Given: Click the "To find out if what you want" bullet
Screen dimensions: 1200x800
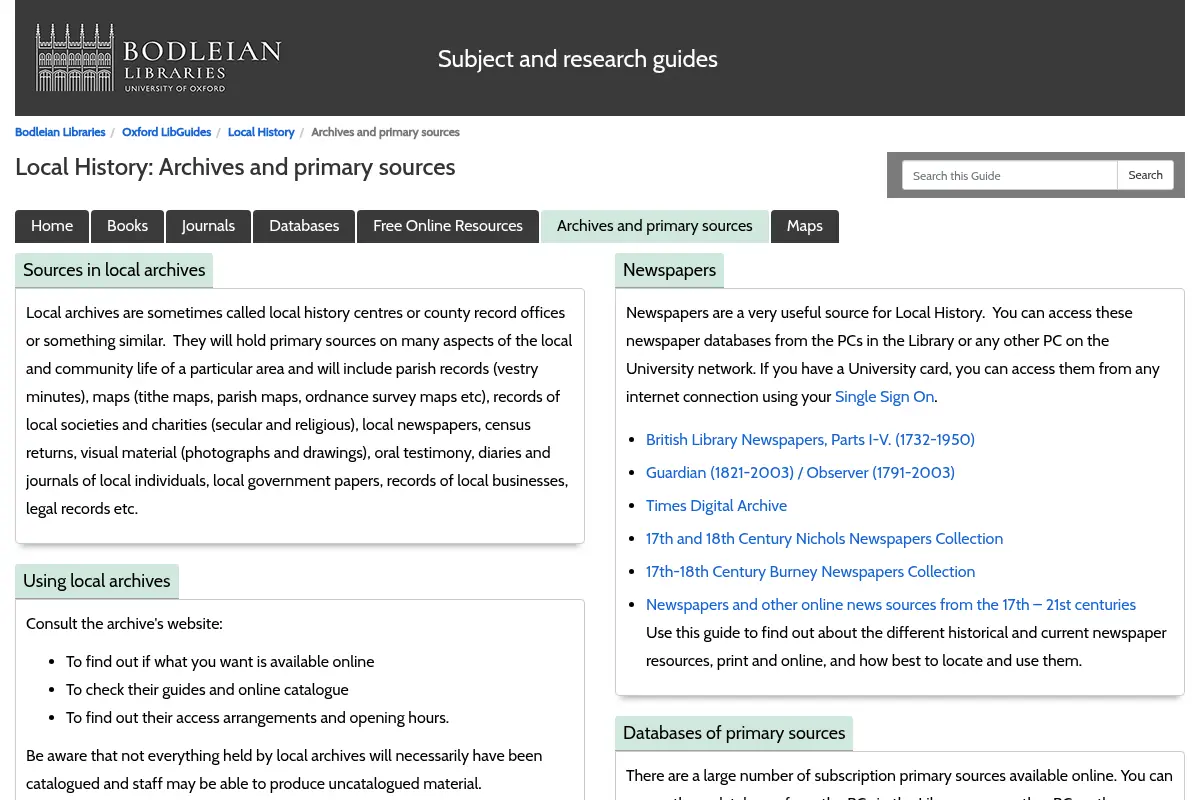Looking at the screenshot, I should click(220, 662).
